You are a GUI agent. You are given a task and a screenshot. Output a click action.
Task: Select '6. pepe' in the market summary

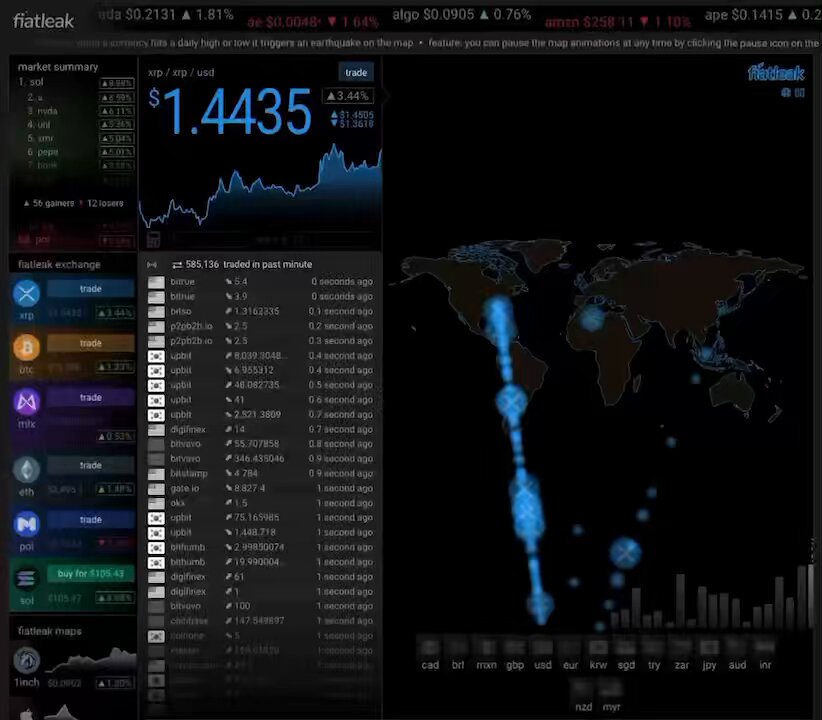click(x=75, y=152)
